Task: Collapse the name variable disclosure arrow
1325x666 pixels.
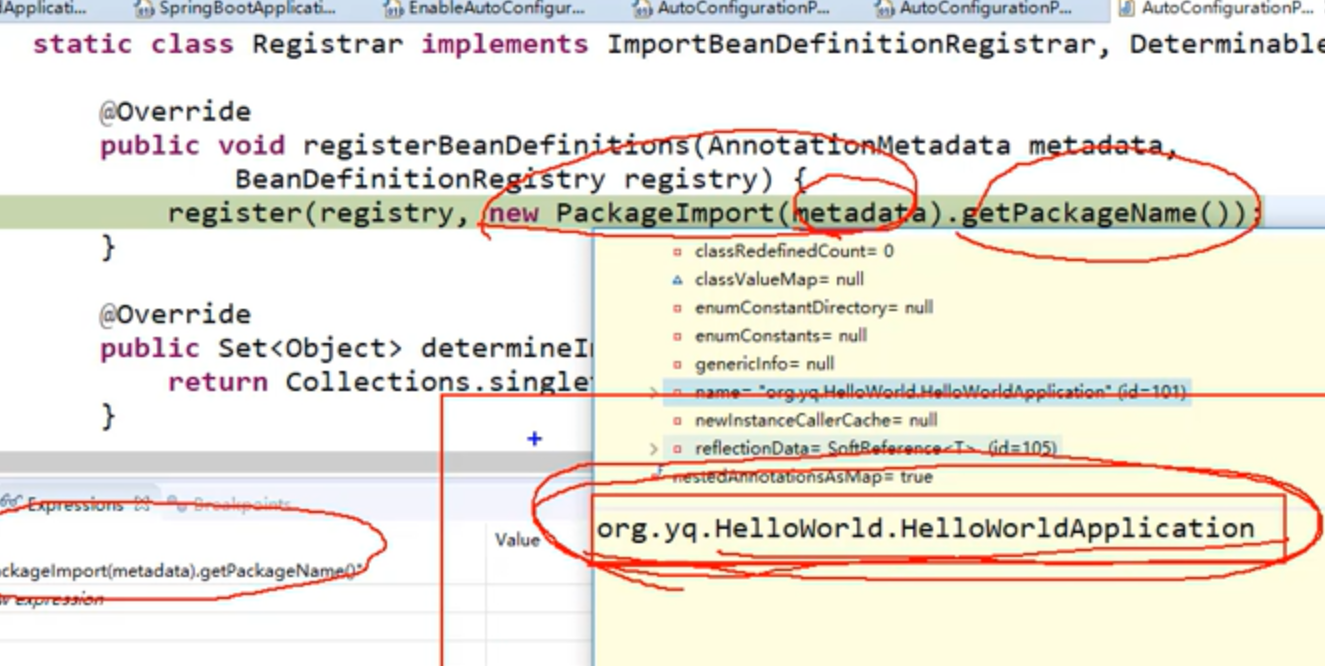Action: pos(652,392)
